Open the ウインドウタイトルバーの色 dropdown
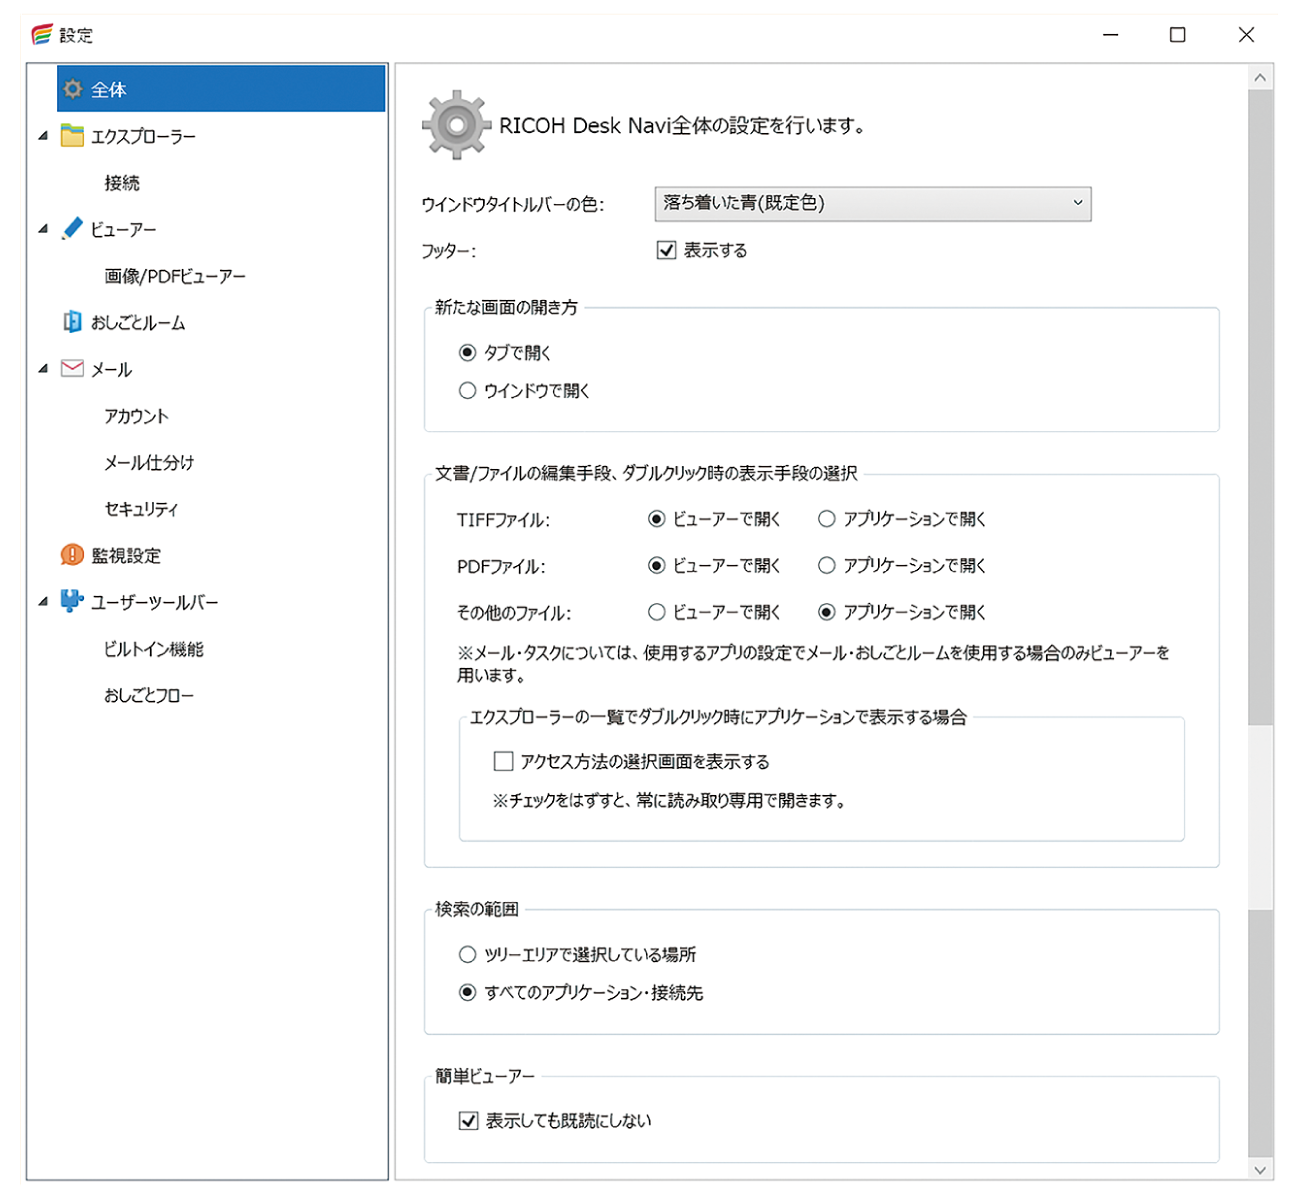1300x1200 pixels. click(x=872, y=203)
